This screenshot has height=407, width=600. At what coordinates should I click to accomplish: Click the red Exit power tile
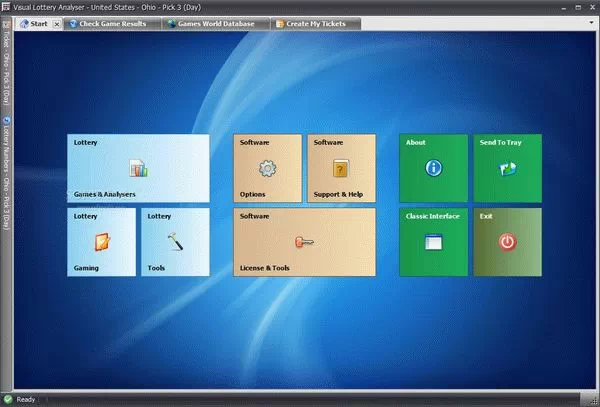coord(507,241)
